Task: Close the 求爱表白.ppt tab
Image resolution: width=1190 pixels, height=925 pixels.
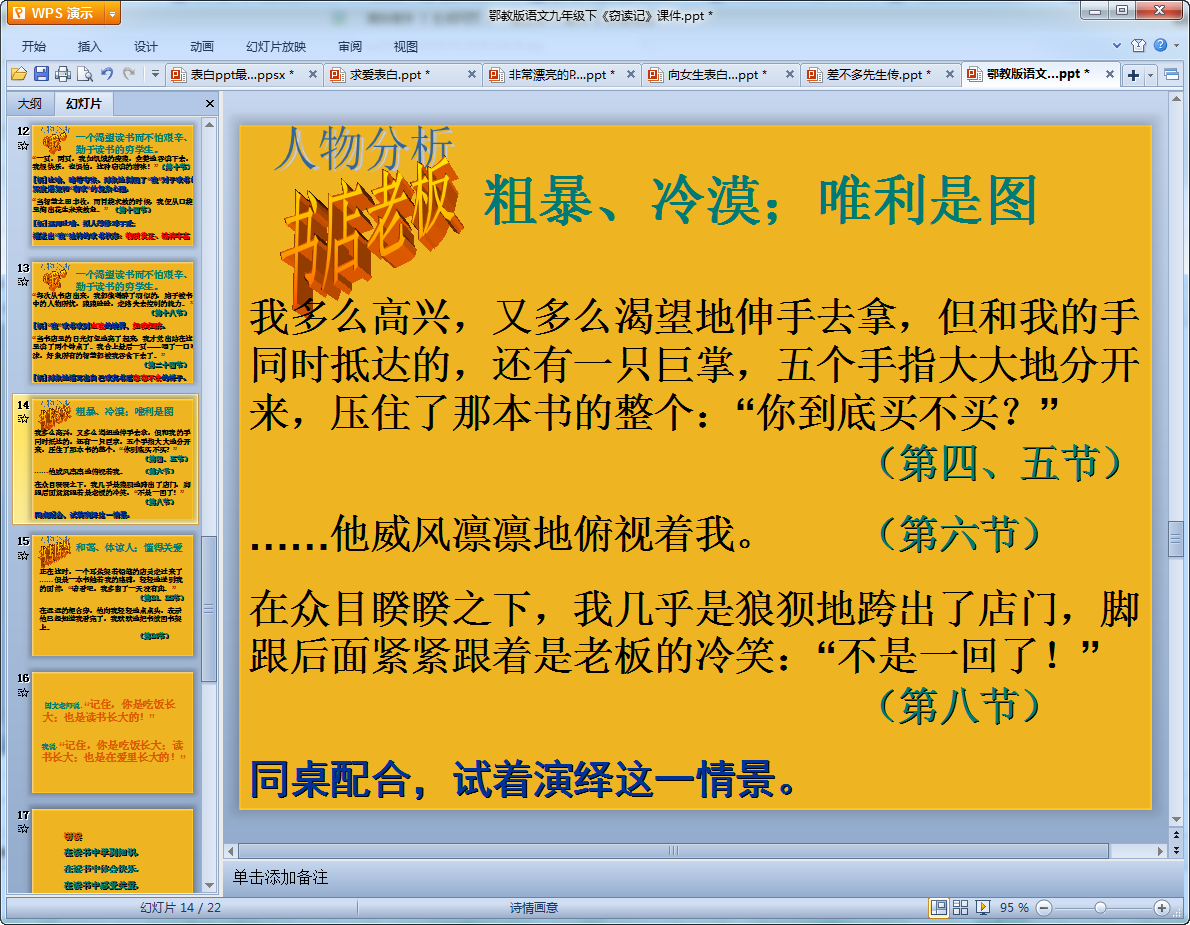Action: pos(472,74)
